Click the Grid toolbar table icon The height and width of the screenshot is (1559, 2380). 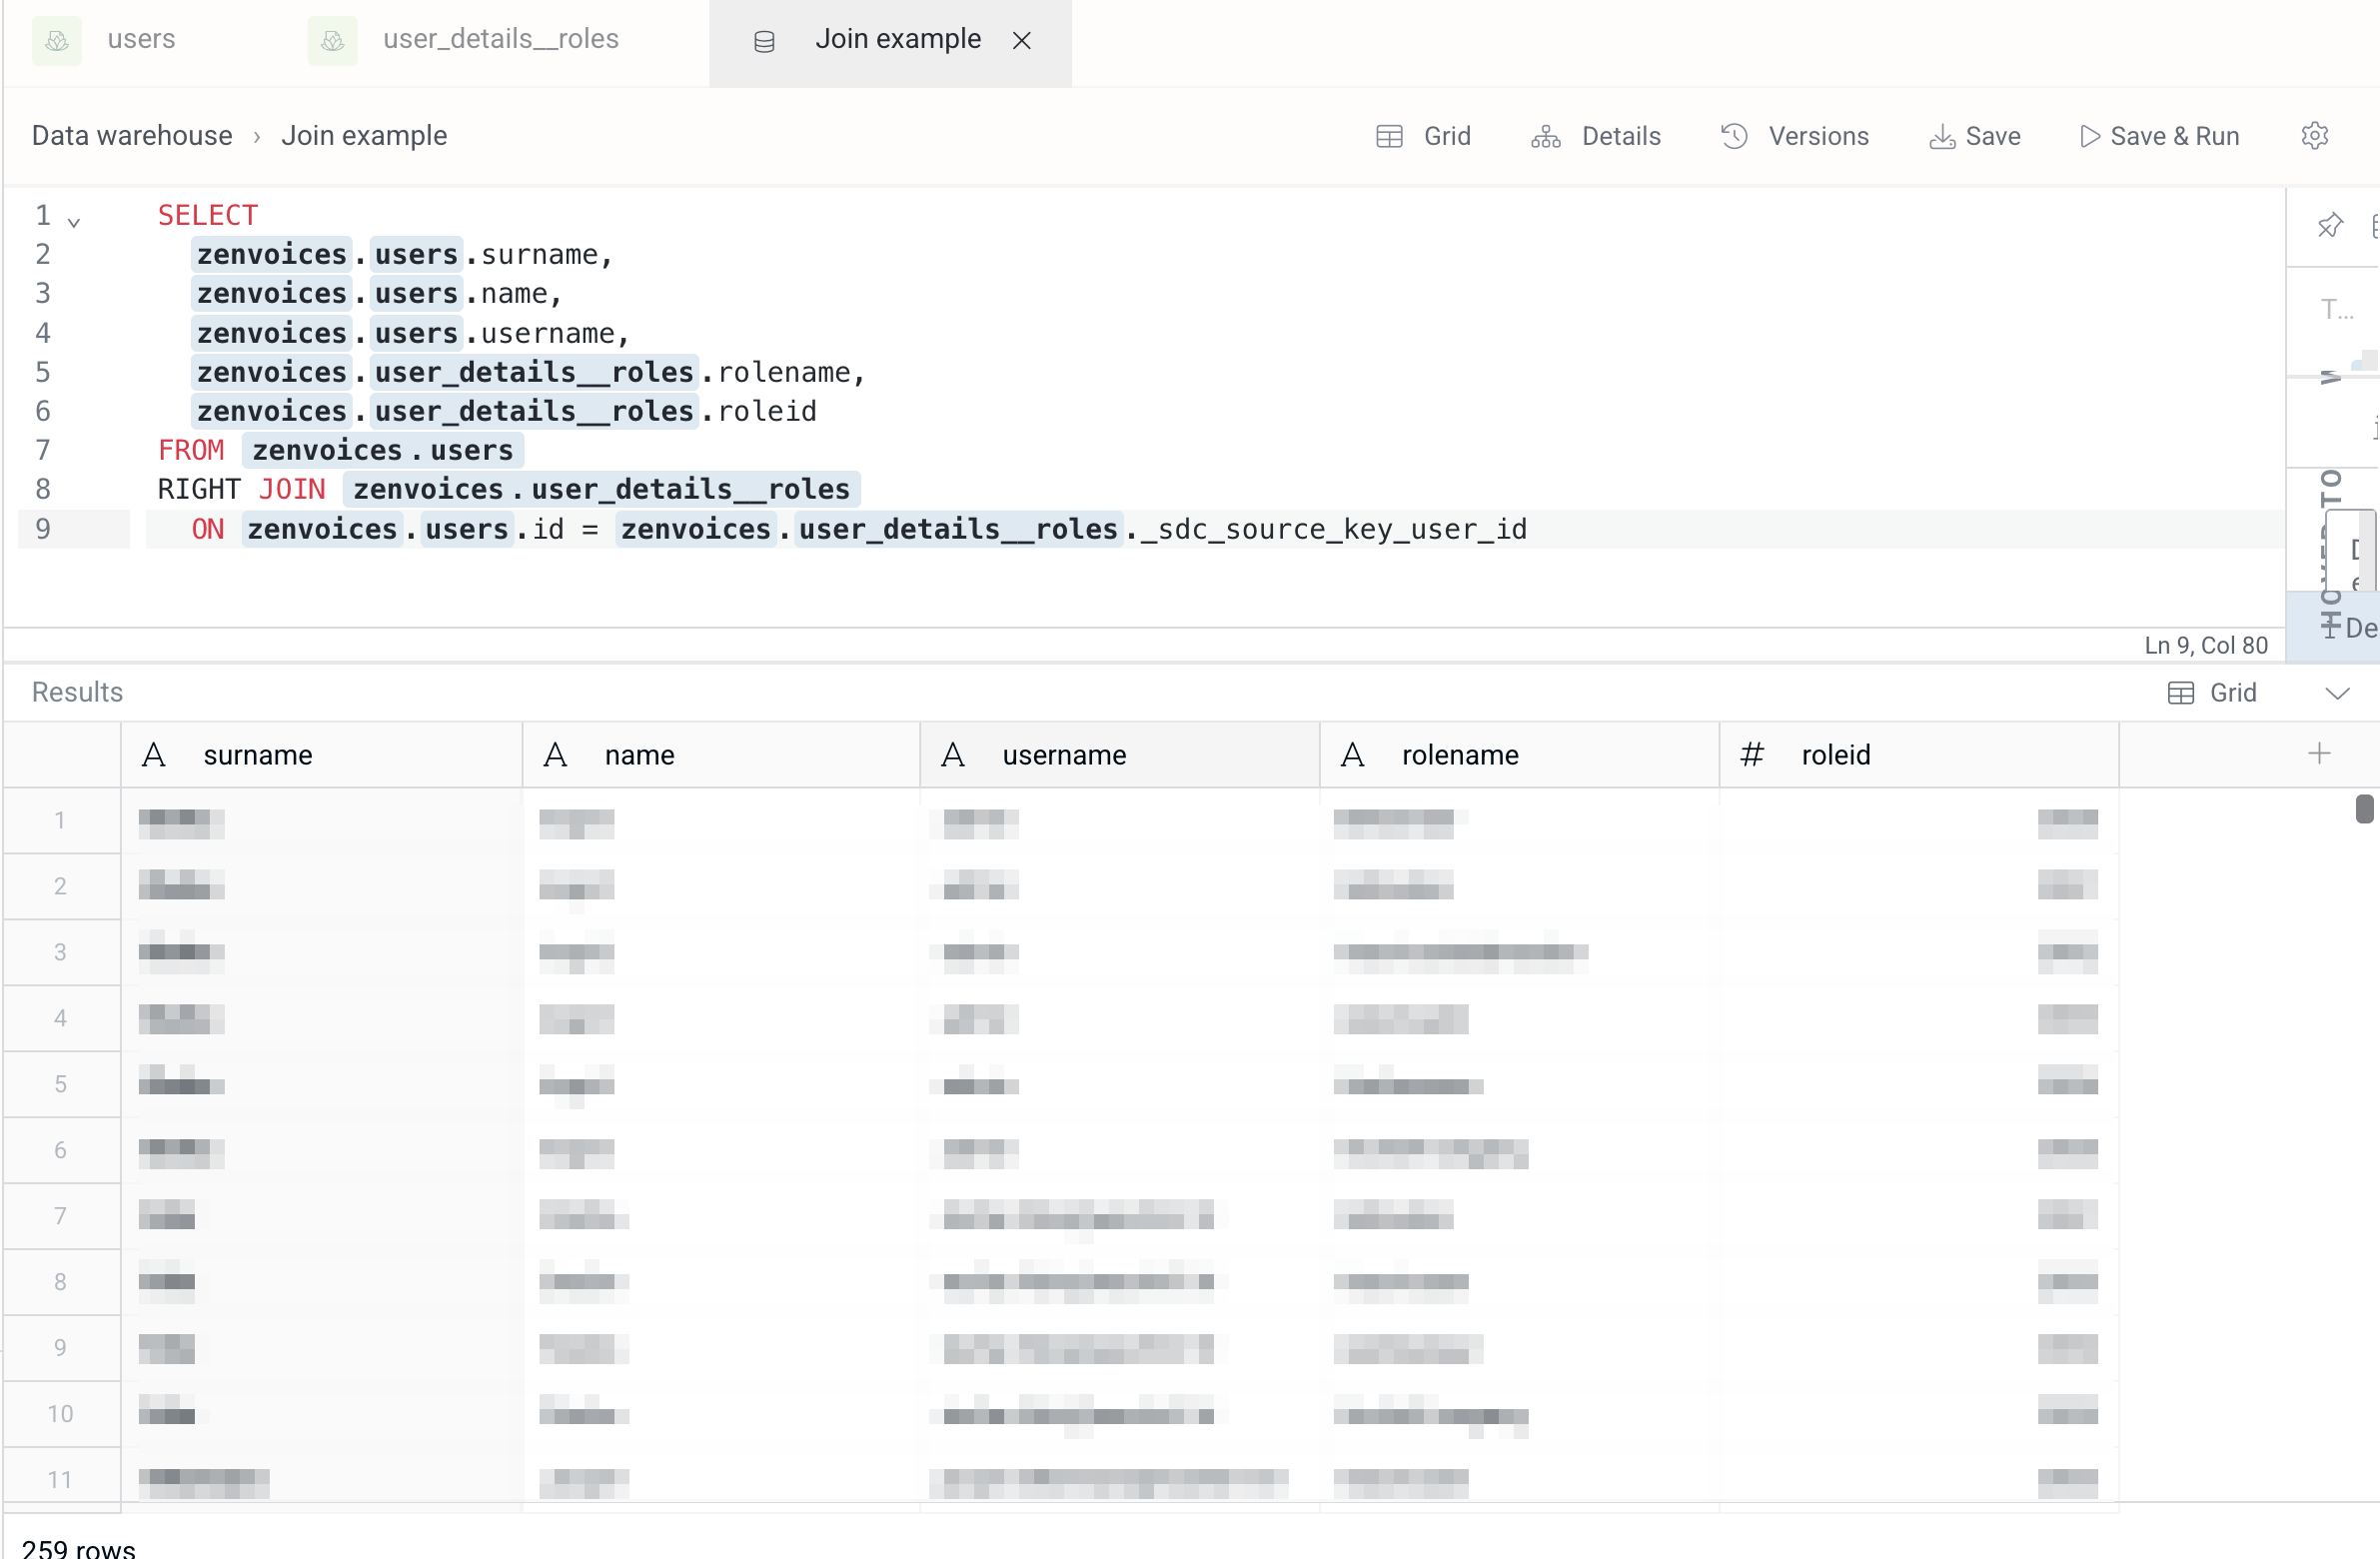[1390, 137]
